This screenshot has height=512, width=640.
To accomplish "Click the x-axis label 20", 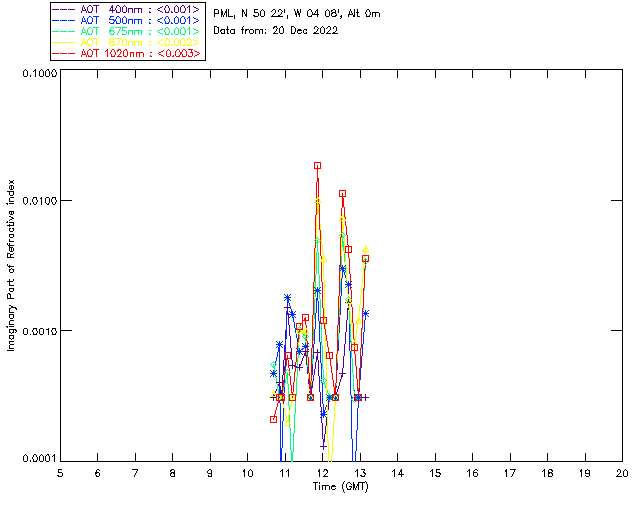I will pyautogui.click(x=622, y=473).
